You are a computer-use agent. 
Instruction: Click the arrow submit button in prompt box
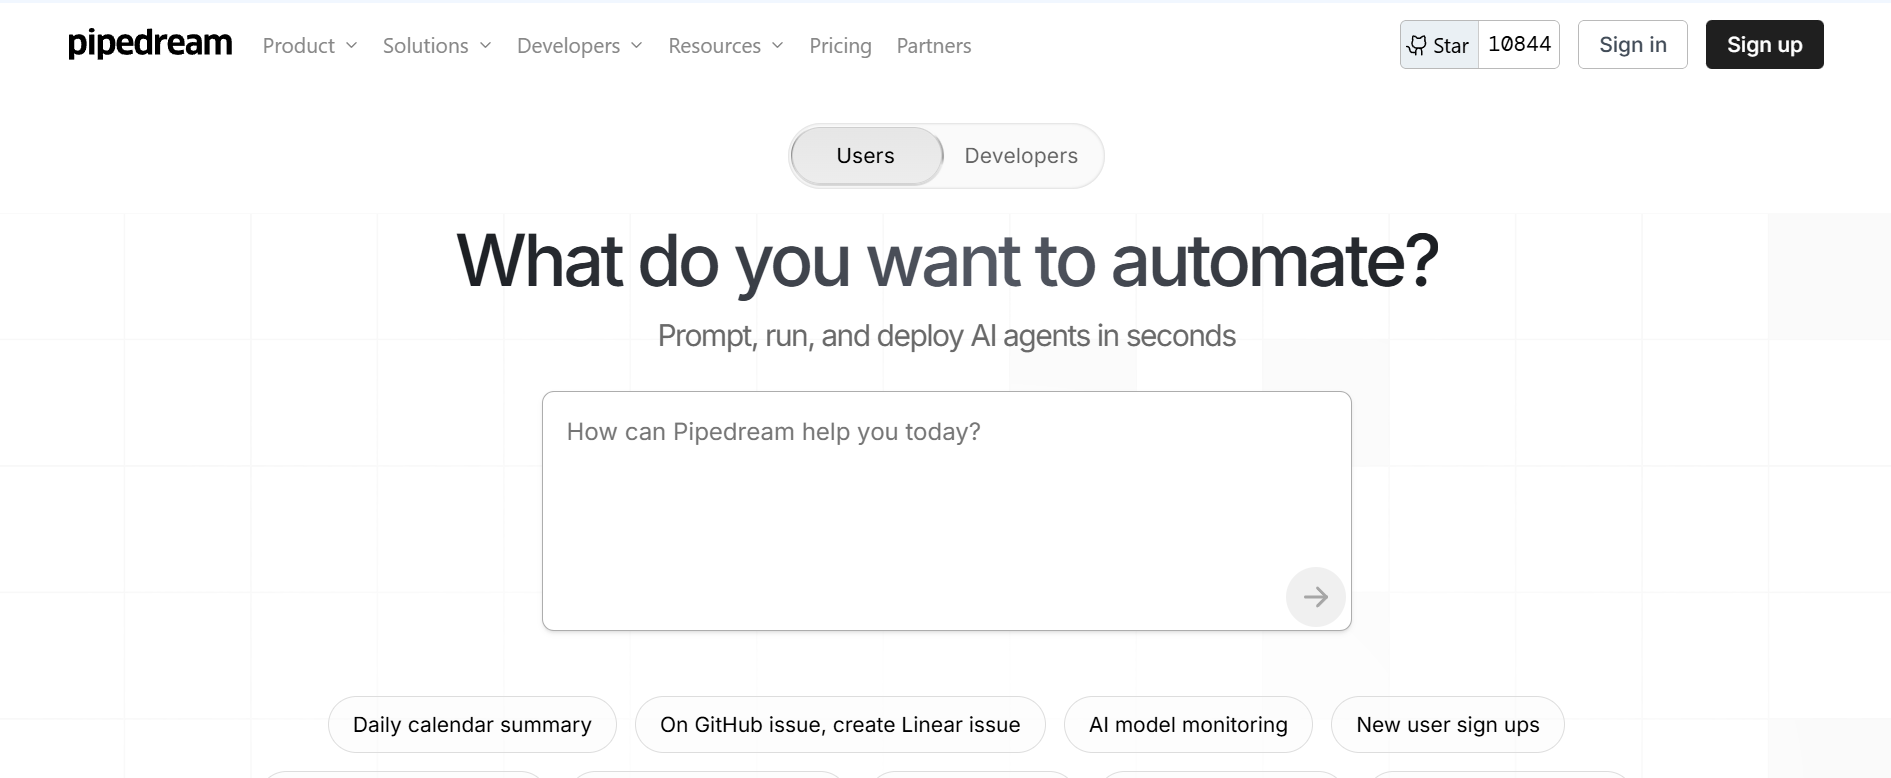[x=1315, y=597]
